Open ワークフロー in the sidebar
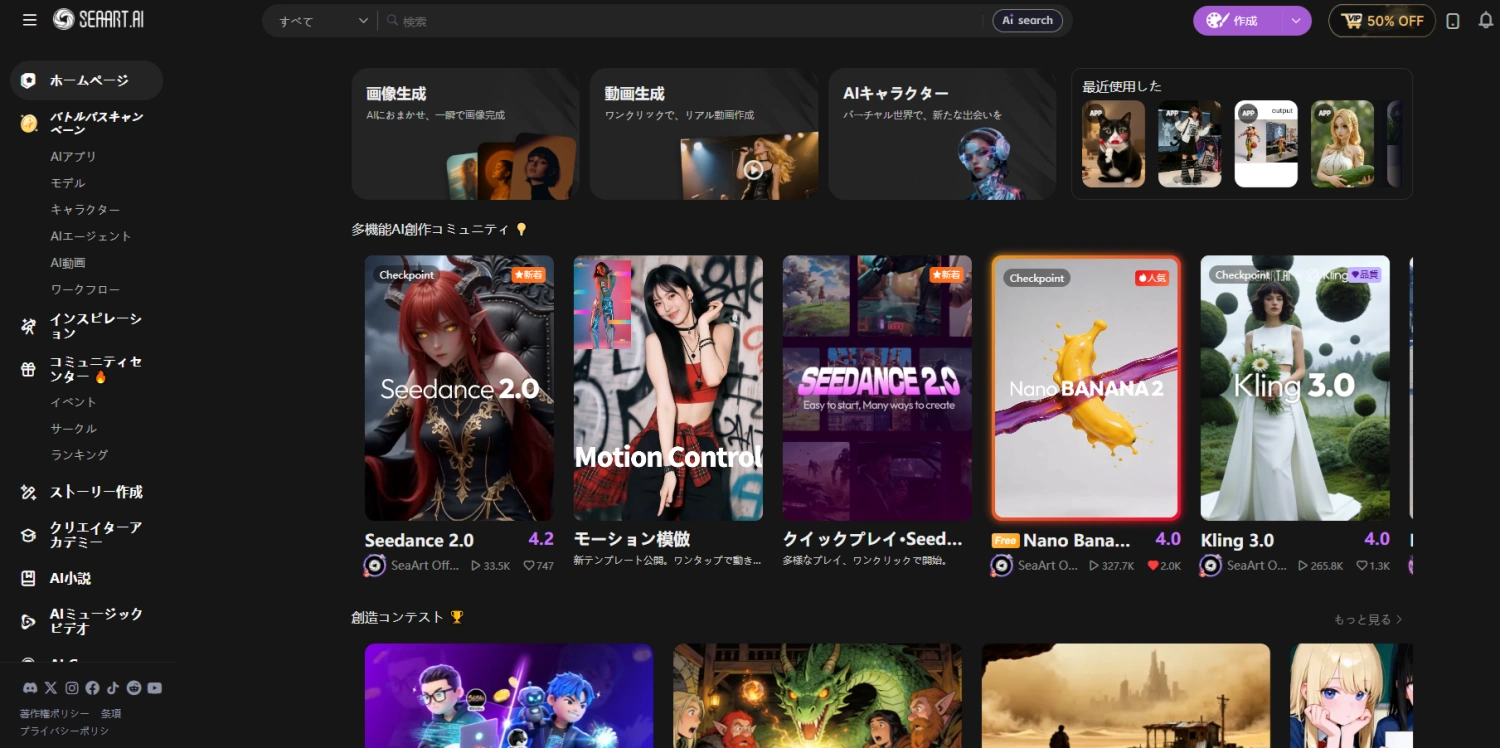The image size is (1500, 748). pos(85,289)
